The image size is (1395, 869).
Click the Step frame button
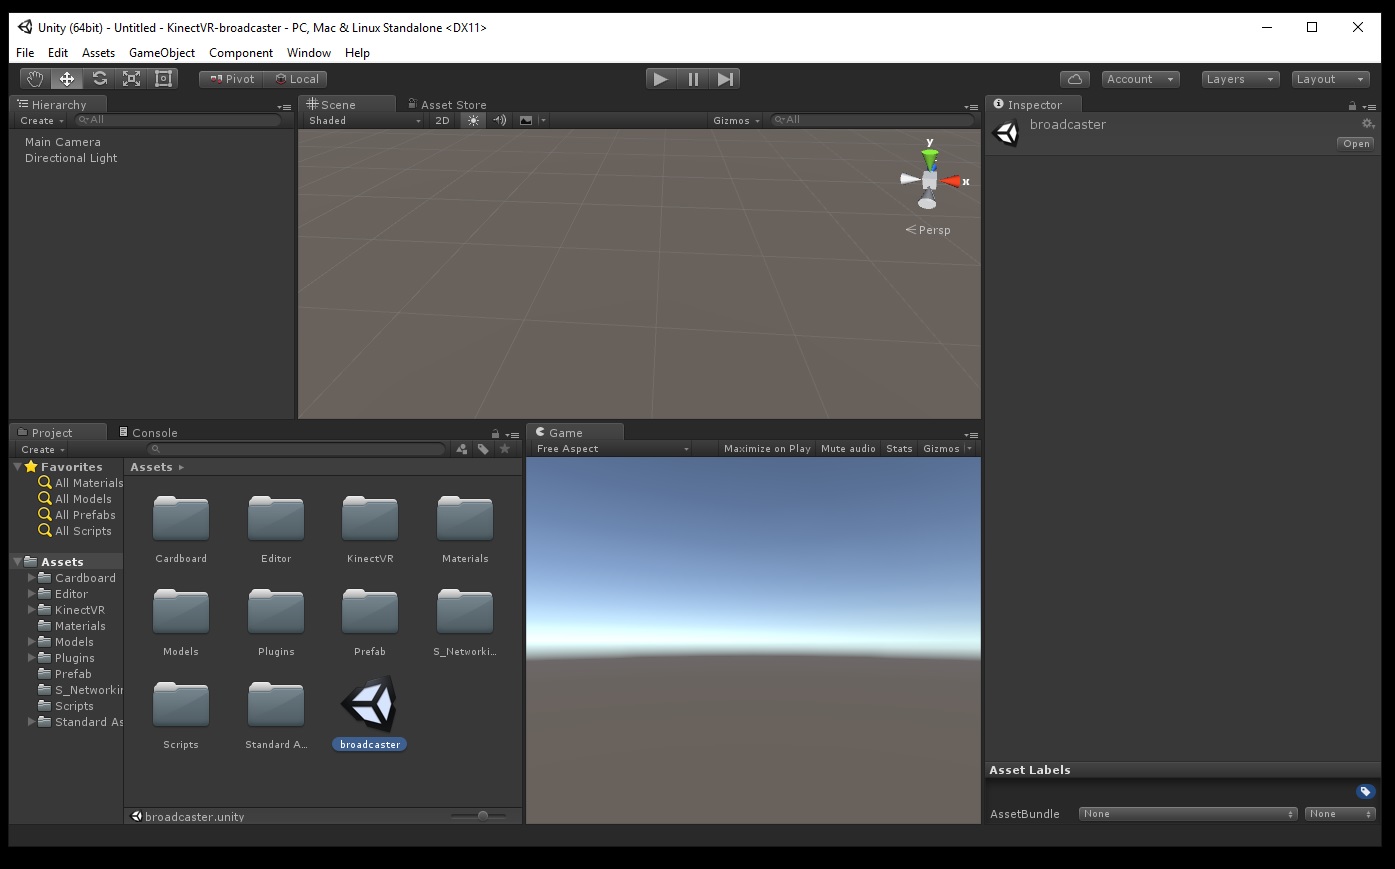point(726,79)
